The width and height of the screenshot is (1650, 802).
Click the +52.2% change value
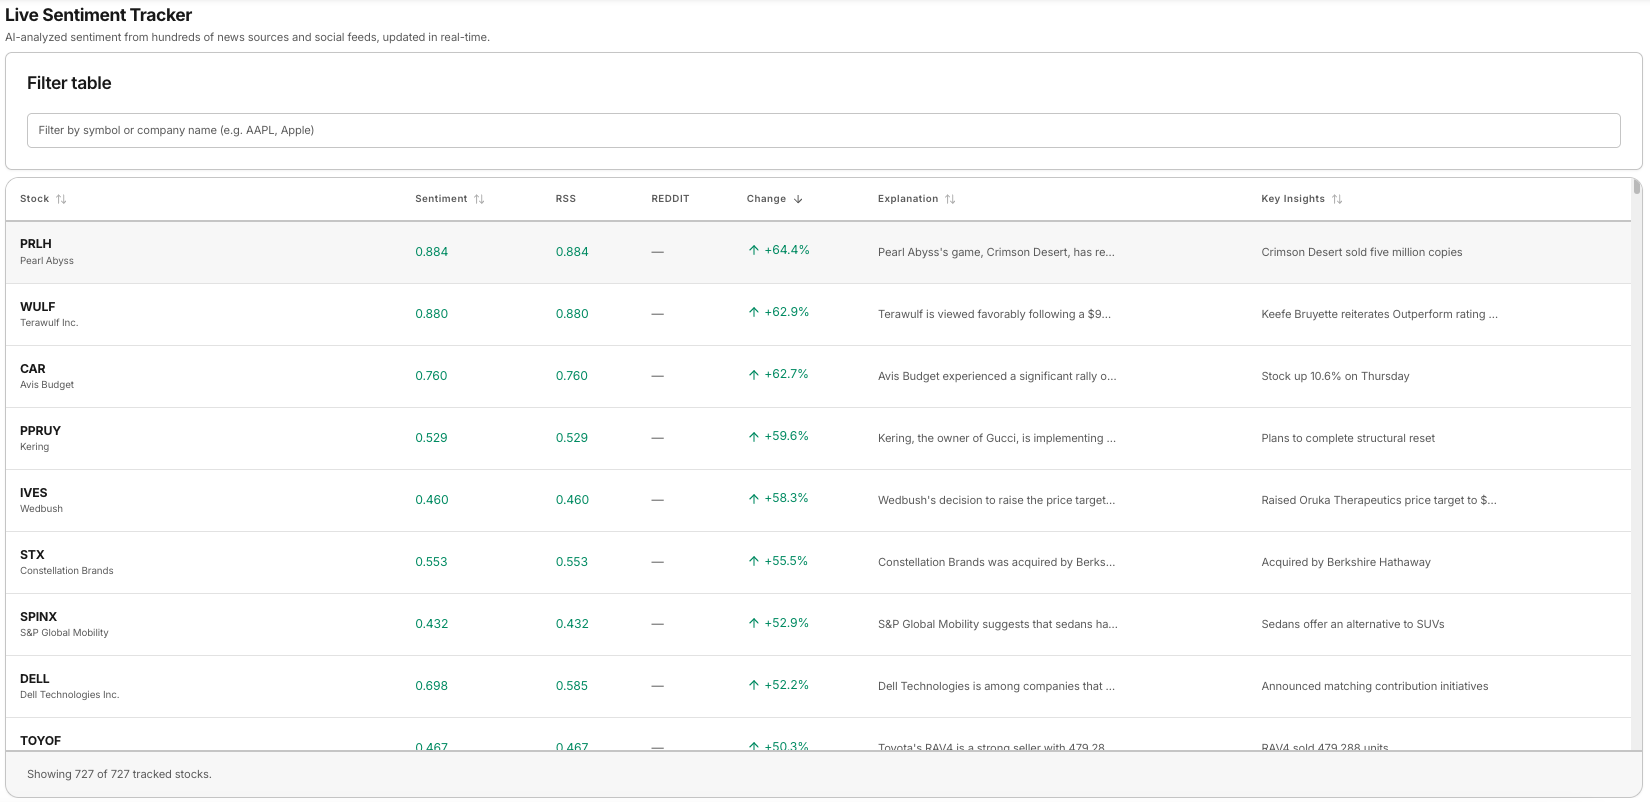[x=787, y=685]
